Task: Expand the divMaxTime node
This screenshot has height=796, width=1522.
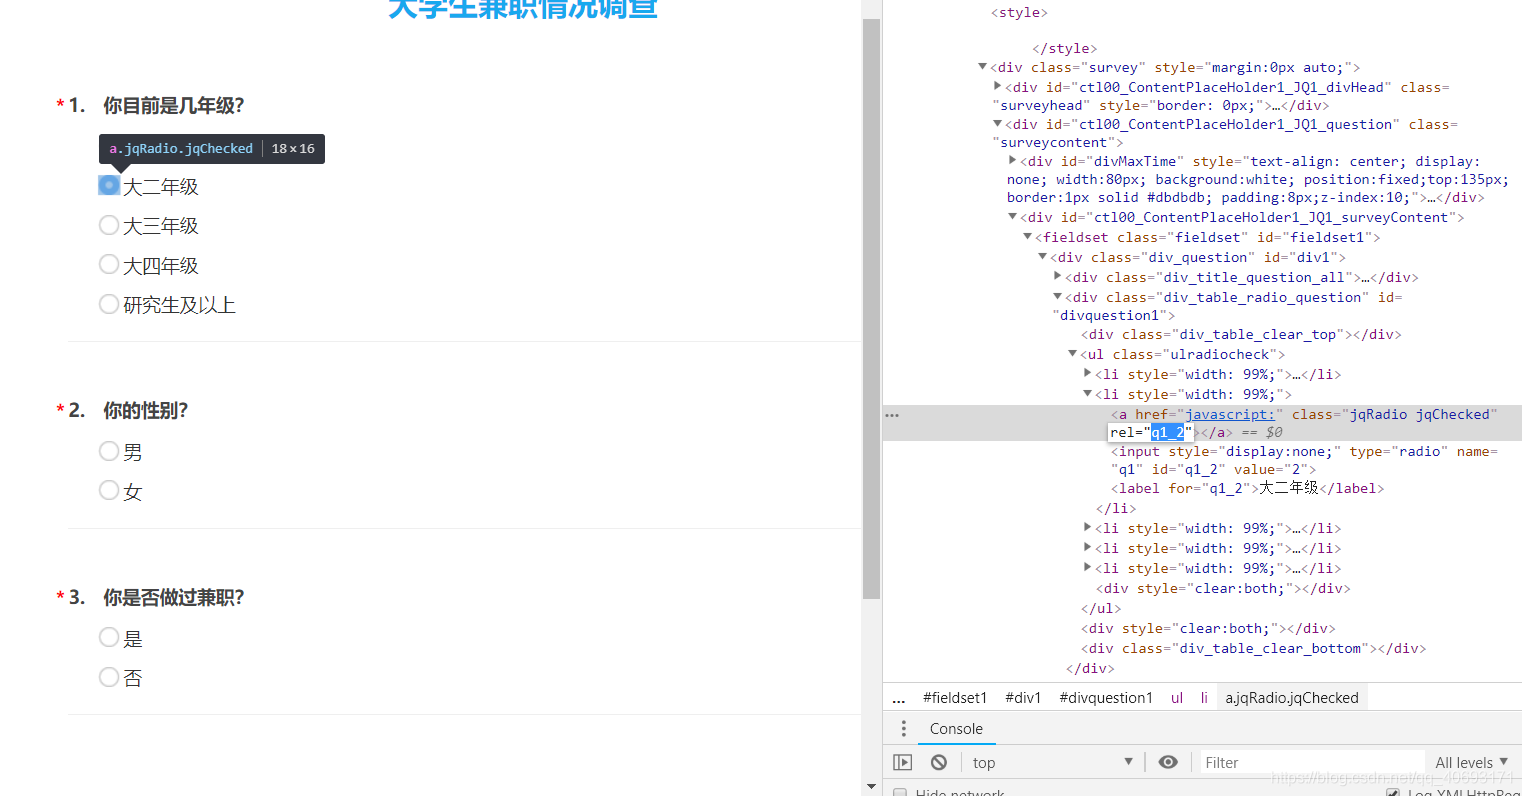Action: pyautogui.click(x=1012, y=160)
